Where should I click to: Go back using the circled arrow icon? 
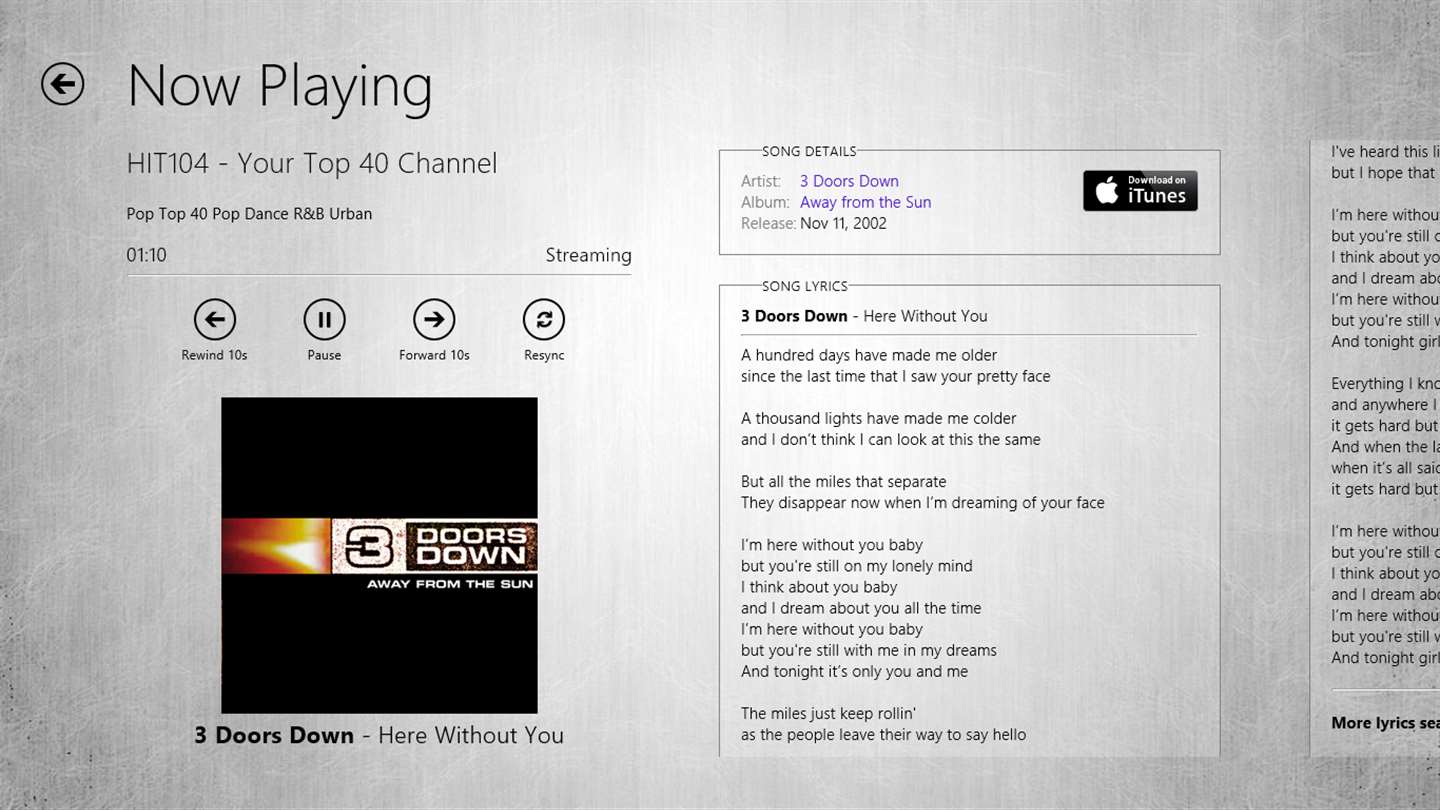62,84
